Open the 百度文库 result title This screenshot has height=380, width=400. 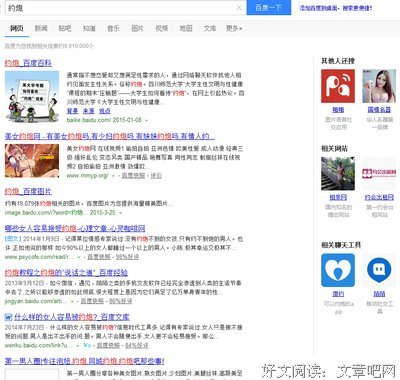[x=71, y=317]
